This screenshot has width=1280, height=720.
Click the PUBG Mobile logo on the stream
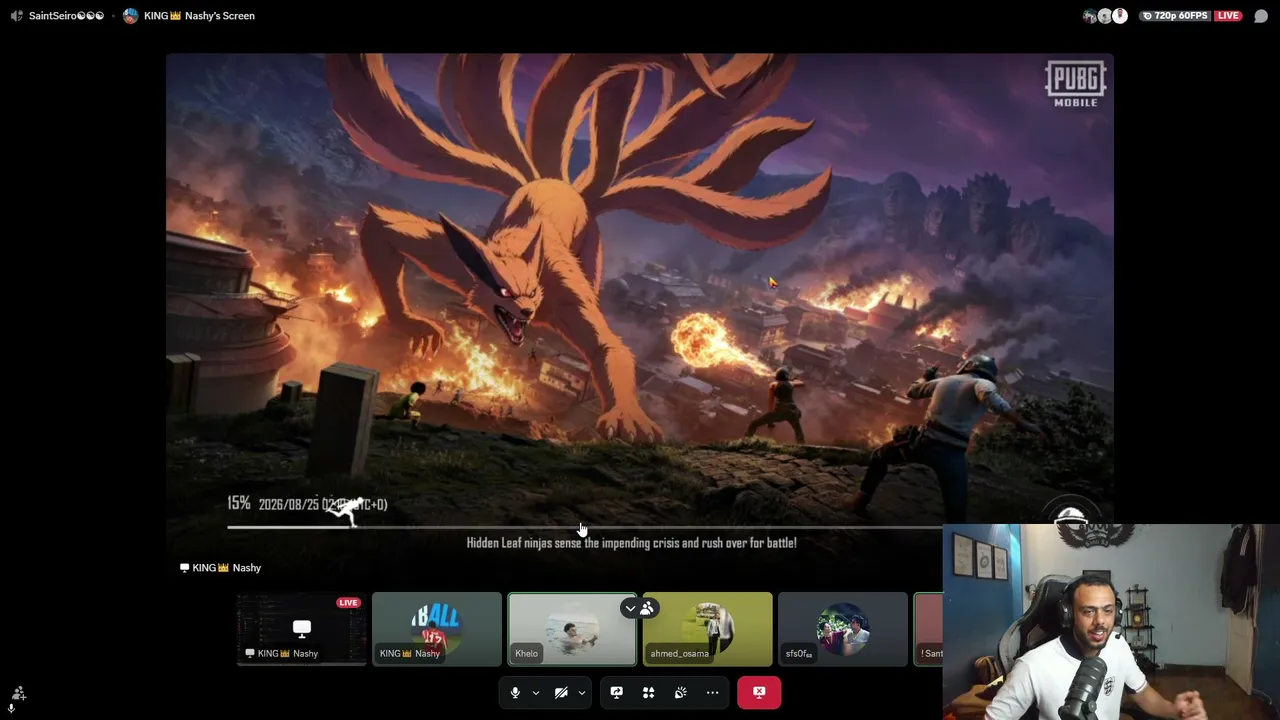point(1076,84)
